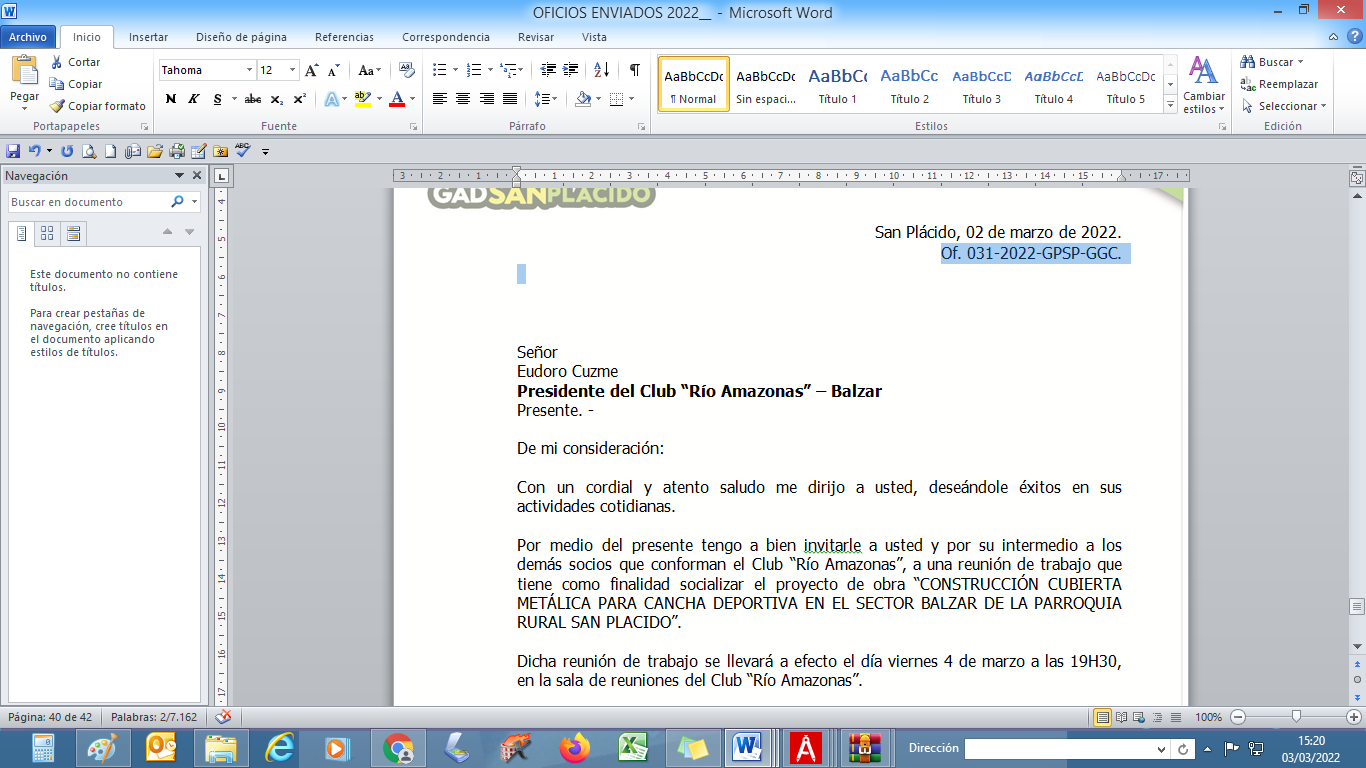Click the Save icon in quick access toolbar
The width and height of the screenshot is (1366, 768).
pos(13,151)
